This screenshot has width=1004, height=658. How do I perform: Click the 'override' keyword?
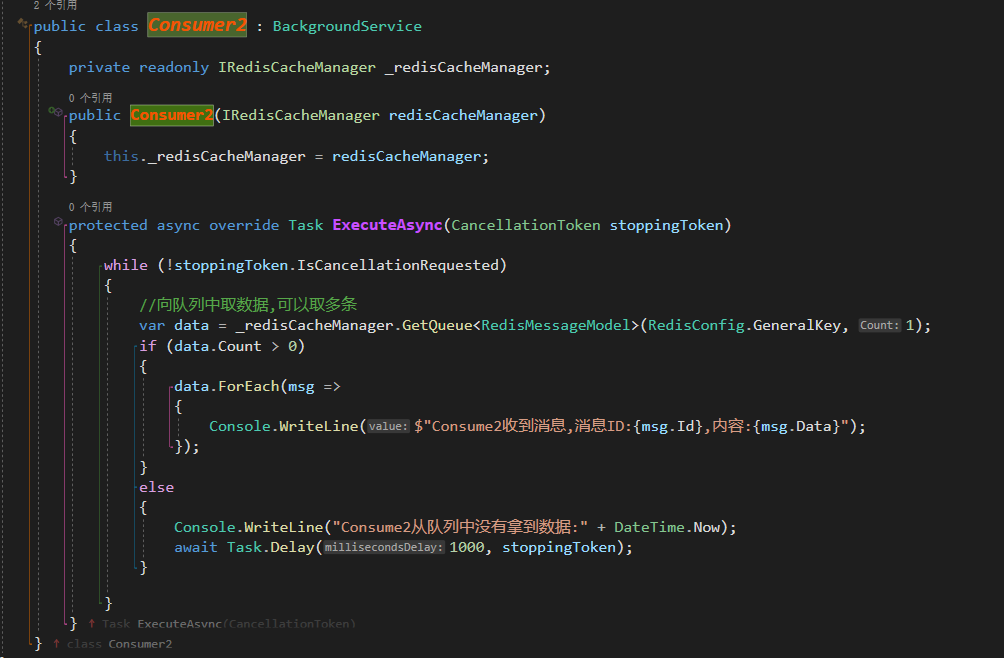point(244,225)
